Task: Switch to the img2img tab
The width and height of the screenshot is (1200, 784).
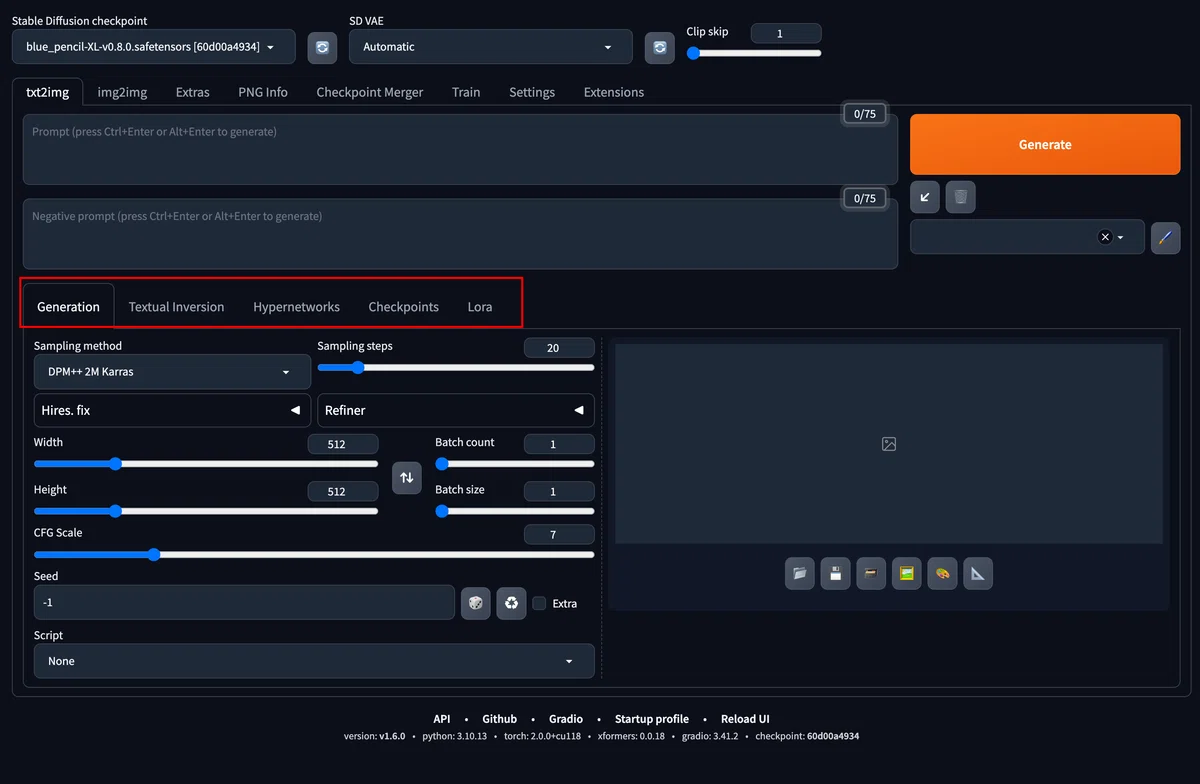Action: (x=122, y=92)
